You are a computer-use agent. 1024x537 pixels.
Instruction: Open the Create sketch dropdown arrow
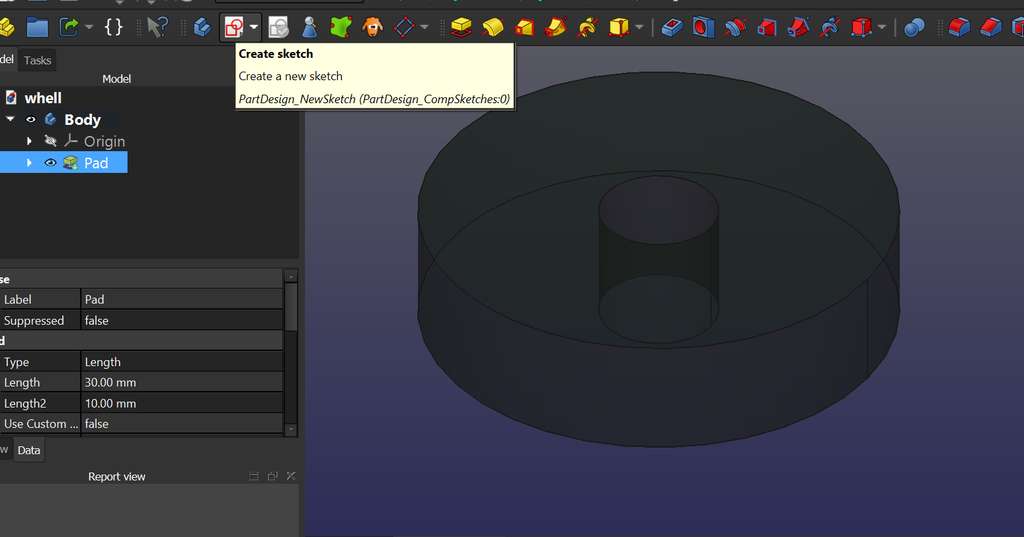coord(253,27)
